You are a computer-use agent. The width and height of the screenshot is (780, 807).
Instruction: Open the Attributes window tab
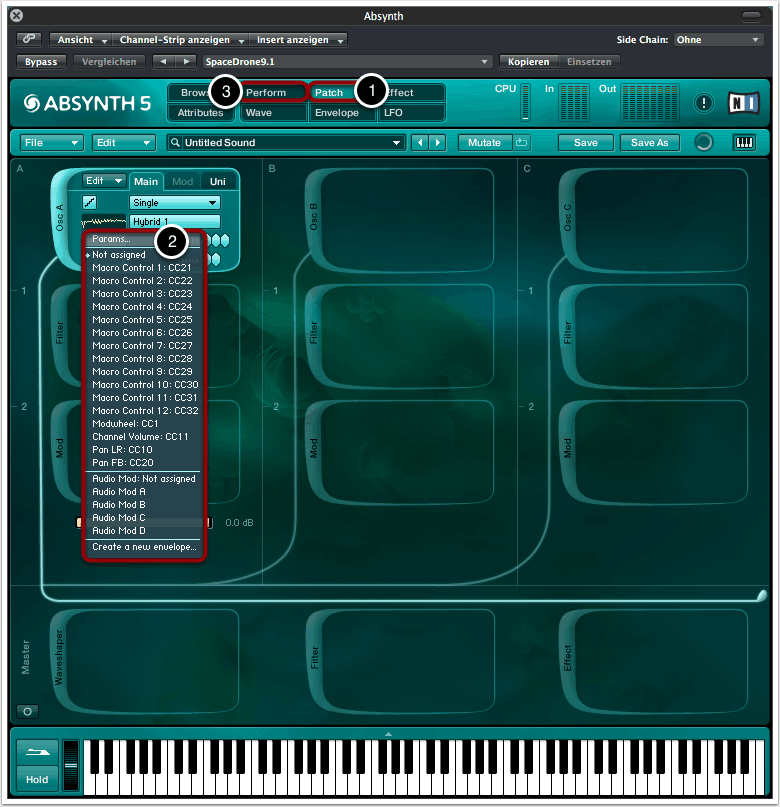tap(201, 113)
